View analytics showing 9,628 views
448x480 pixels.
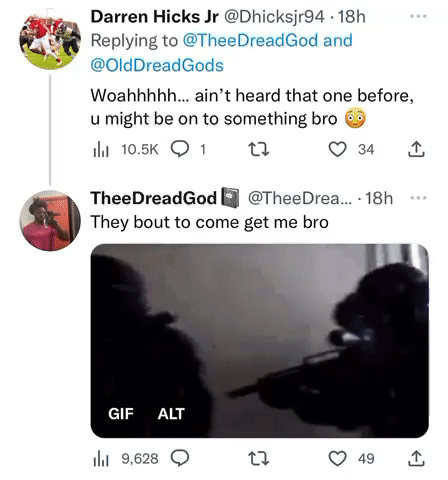[125, 458]
